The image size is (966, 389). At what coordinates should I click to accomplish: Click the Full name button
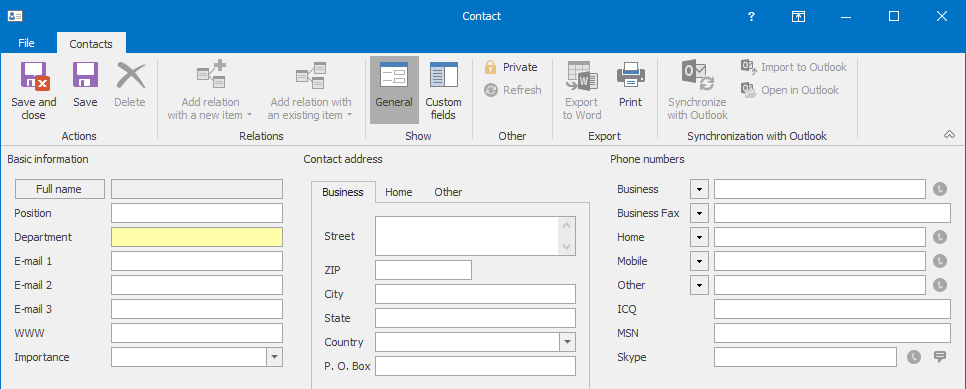[x=59, y=189]
